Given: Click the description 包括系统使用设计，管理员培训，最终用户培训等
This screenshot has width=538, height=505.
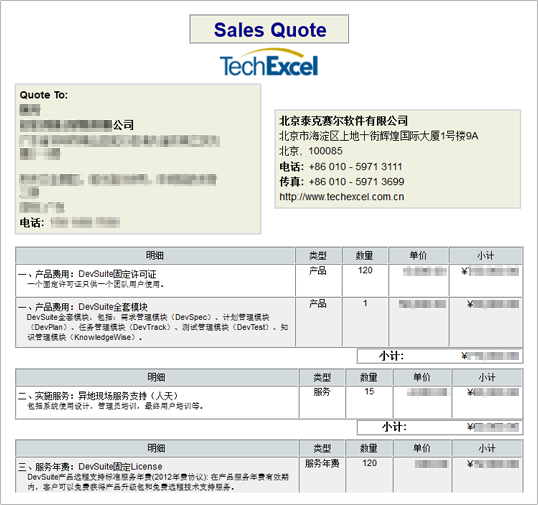Looking at the screenshot, I should (x=115, y=406).
